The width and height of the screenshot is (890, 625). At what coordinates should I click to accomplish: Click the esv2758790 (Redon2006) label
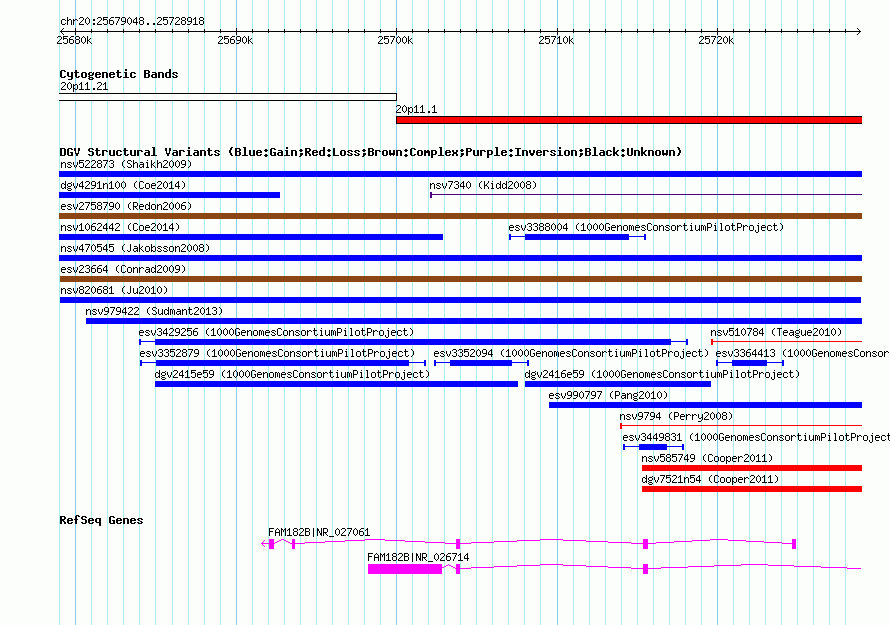(x=126, y=206)
